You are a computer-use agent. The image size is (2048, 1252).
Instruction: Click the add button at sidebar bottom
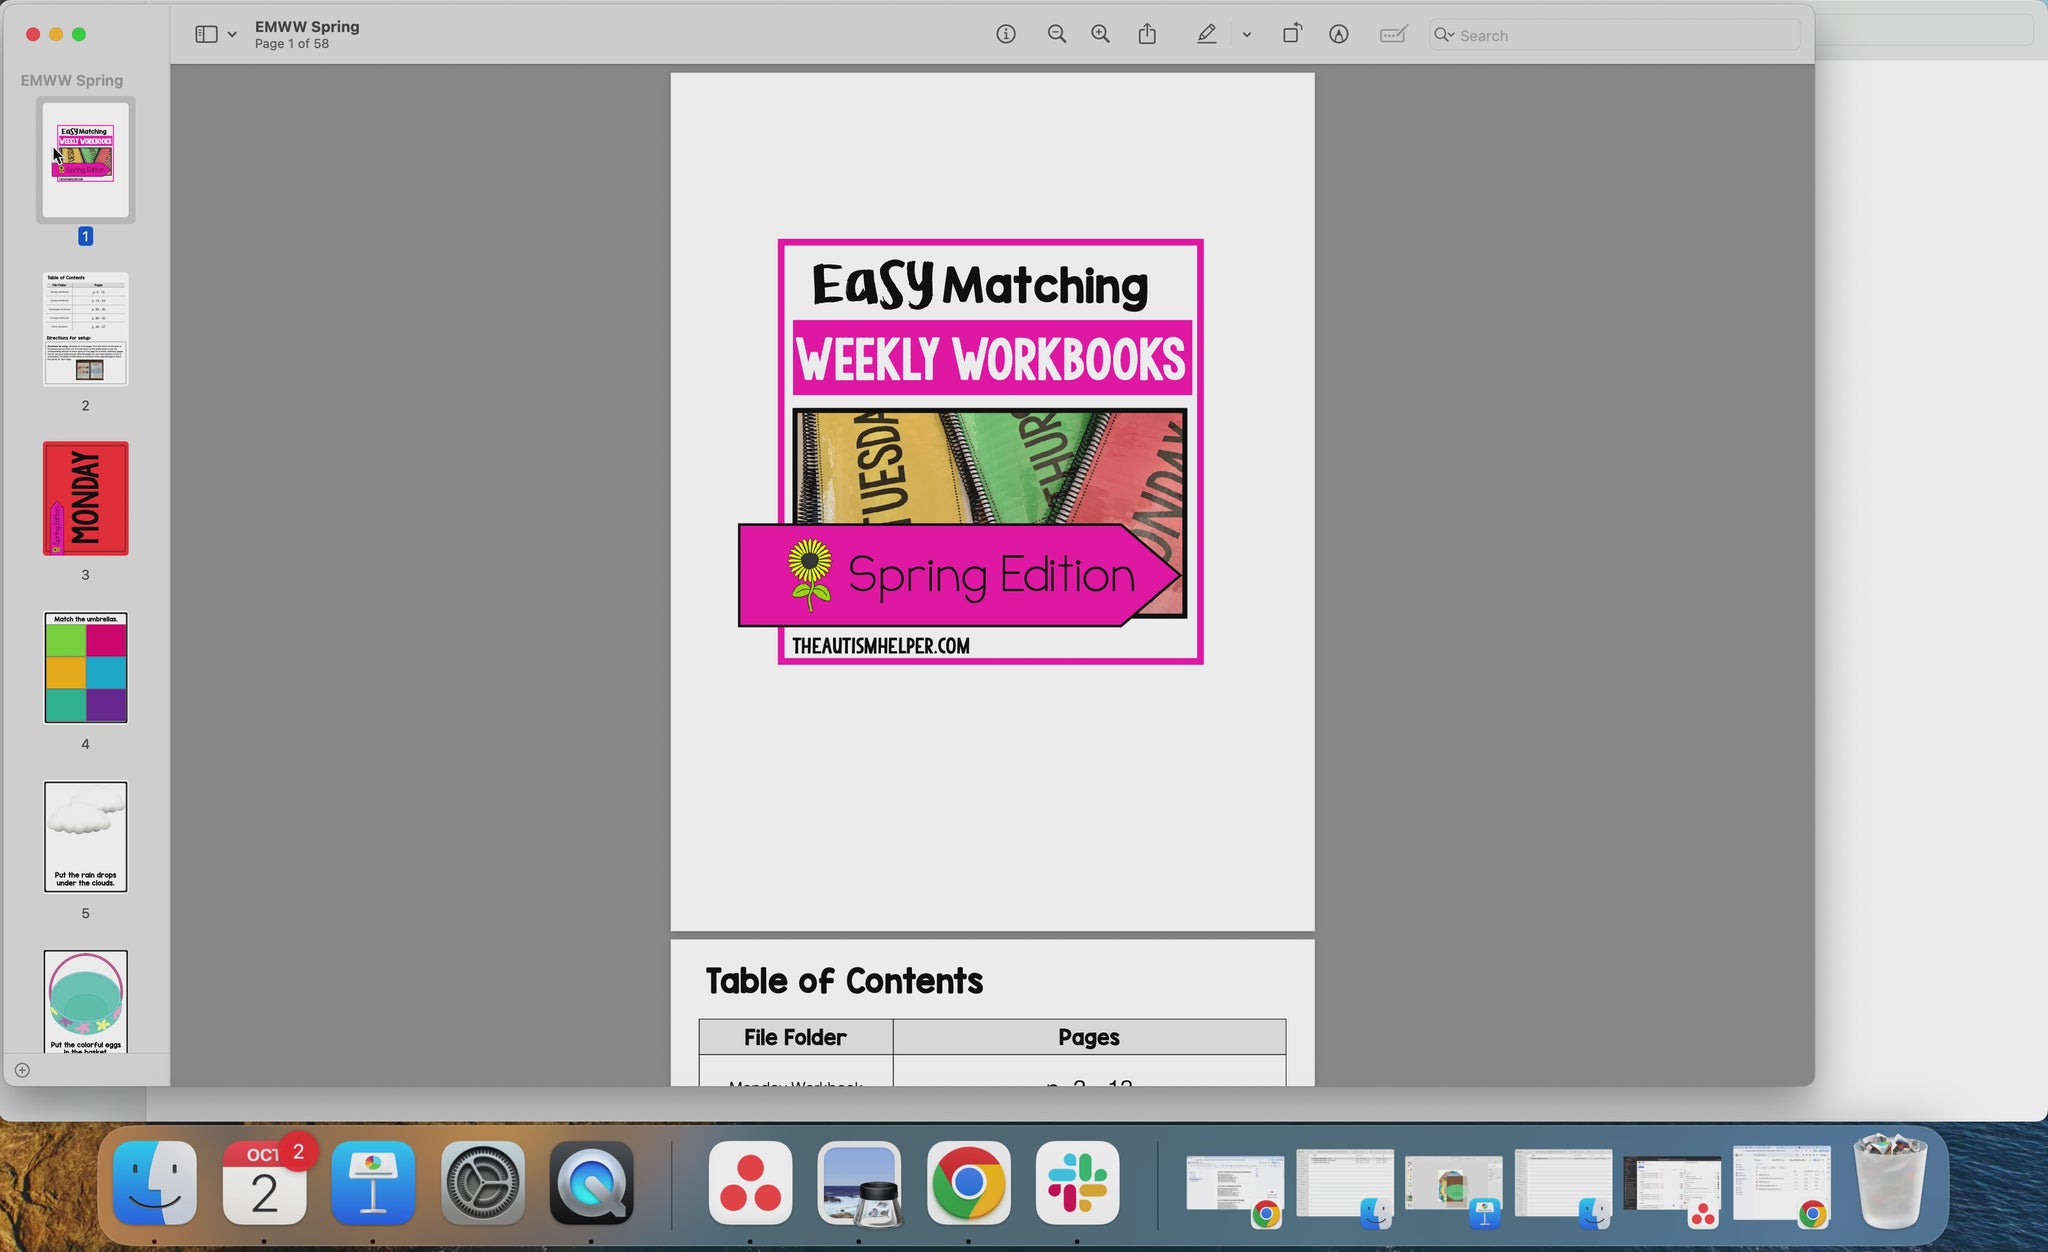(22, 1070)
